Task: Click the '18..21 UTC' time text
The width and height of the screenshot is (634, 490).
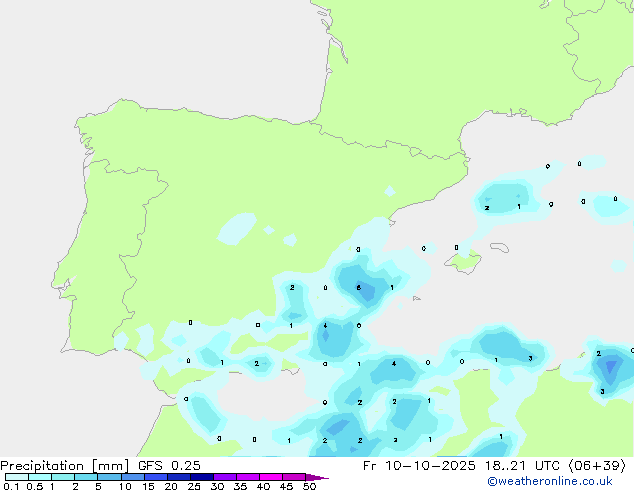Action: (523, 465)
